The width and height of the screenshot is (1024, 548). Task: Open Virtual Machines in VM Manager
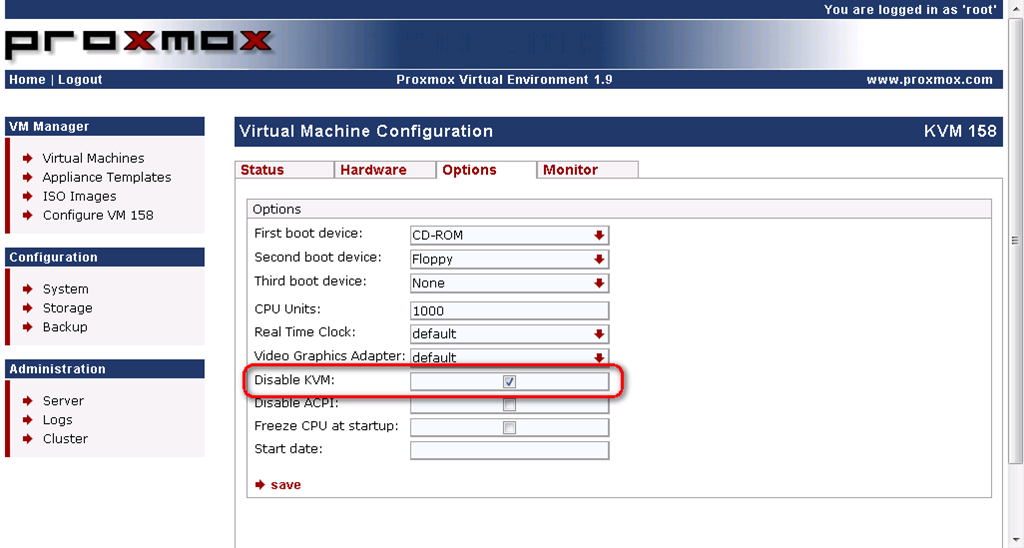[93, 158]
